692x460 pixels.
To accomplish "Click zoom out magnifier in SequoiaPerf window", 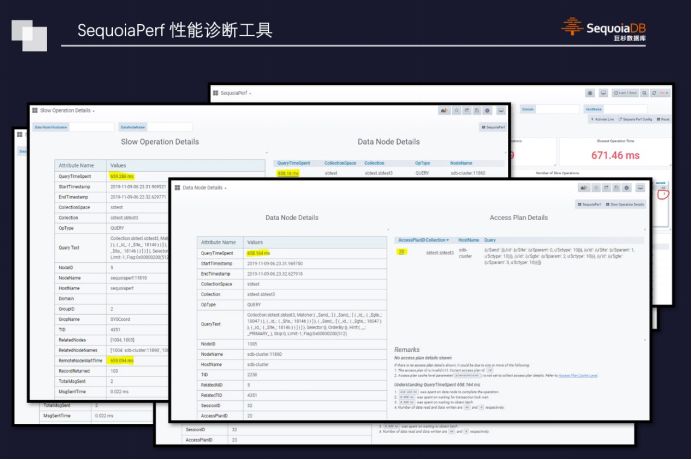I will click(x=644, y=93).
